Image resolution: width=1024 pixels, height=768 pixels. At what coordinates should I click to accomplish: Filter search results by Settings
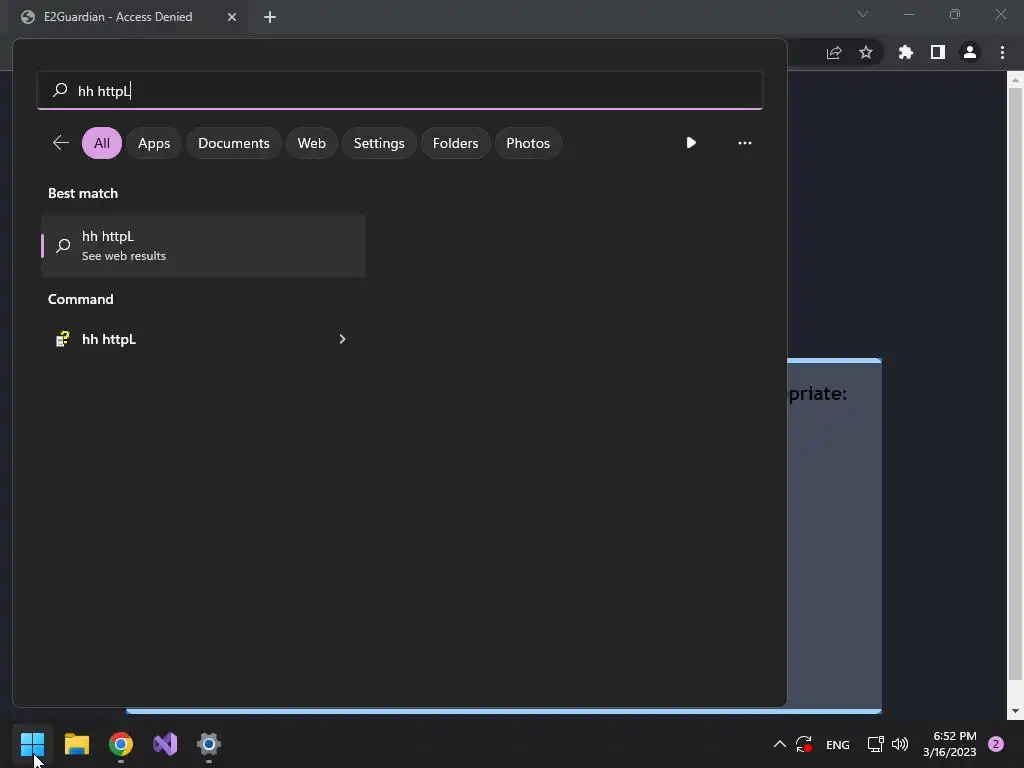(379, 143)
